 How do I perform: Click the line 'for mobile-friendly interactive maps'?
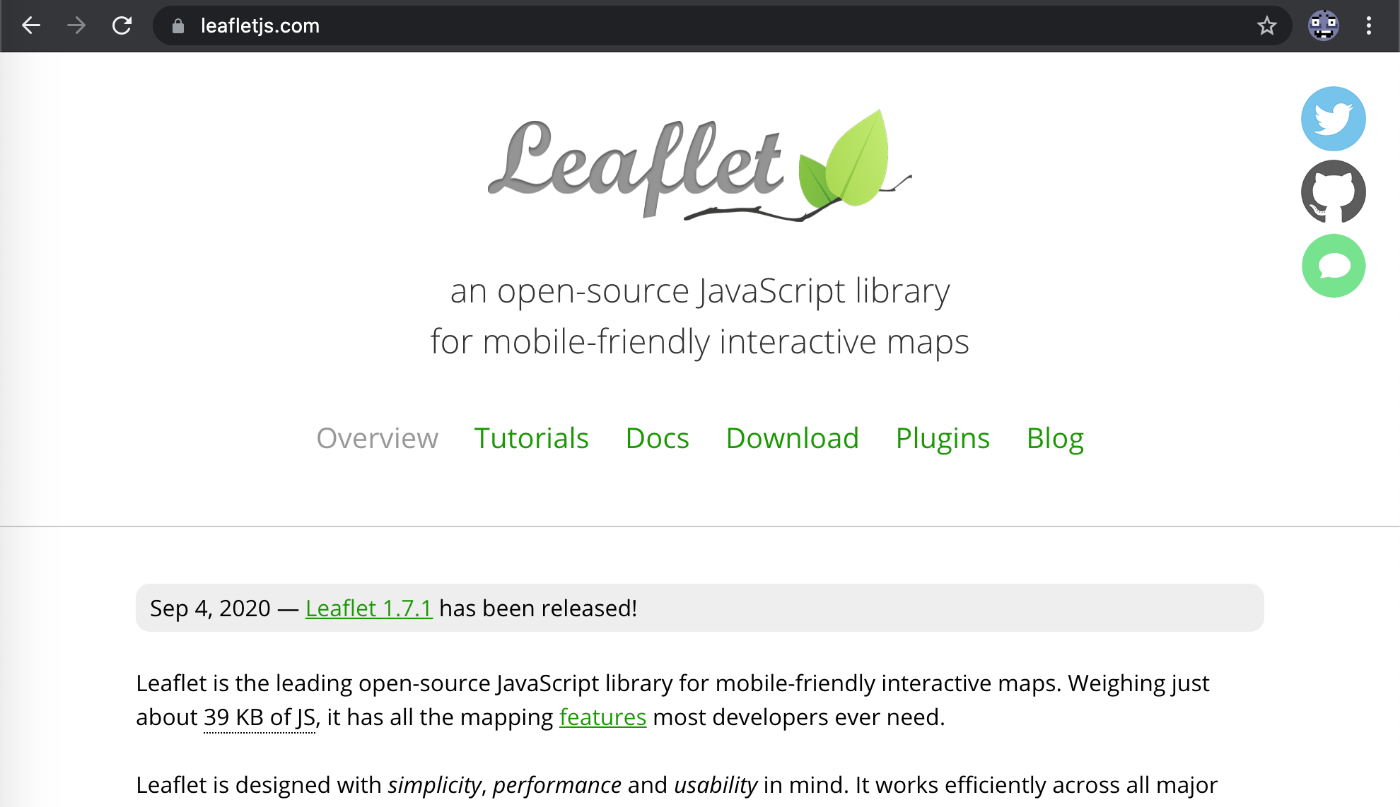click(x=700, y=342)
